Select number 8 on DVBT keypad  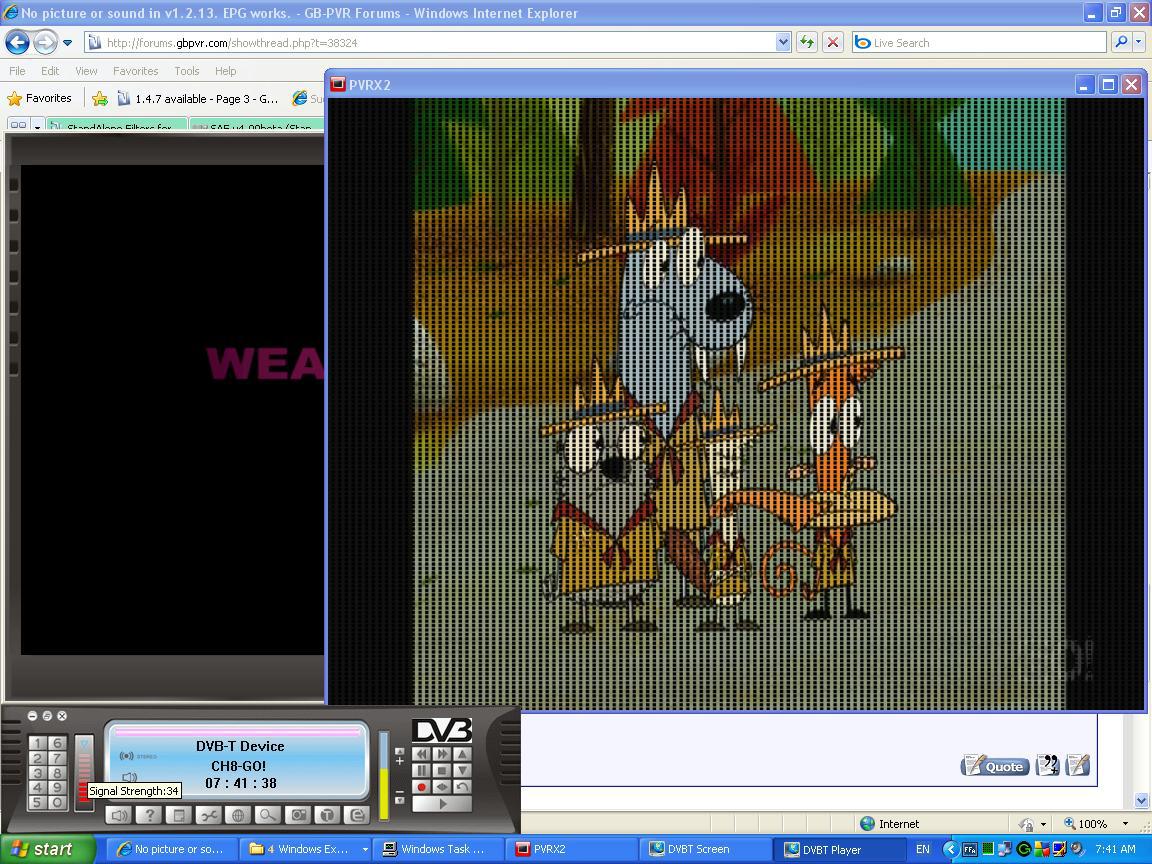57,774
